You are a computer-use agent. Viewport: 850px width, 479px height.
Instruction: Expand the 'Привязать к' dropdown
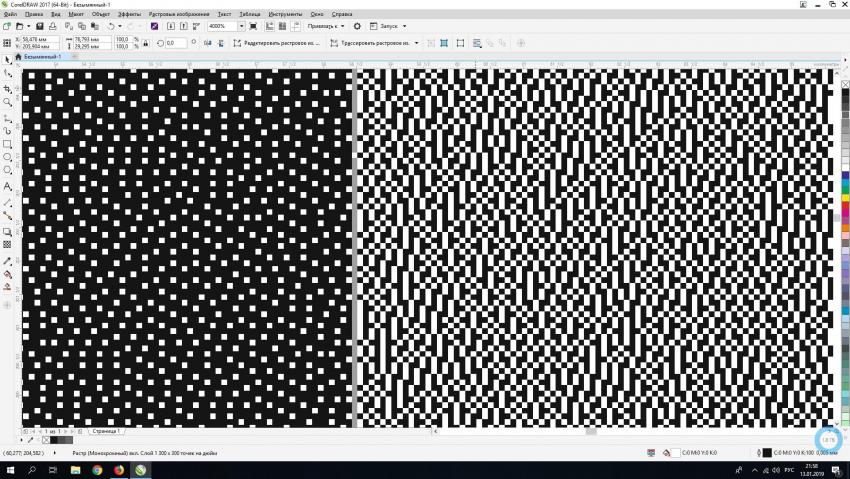[324, 26]
